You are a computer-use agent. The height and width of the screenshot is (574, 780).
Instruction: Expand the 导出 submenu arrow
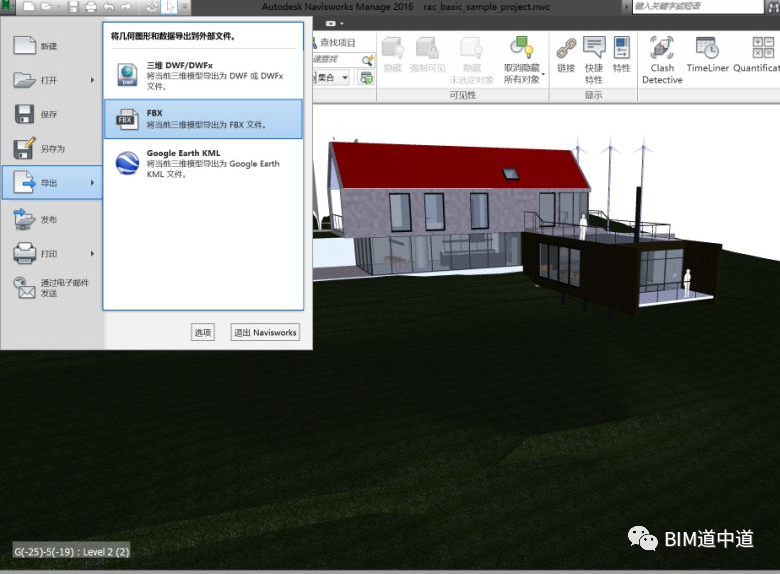coord(93,183)
